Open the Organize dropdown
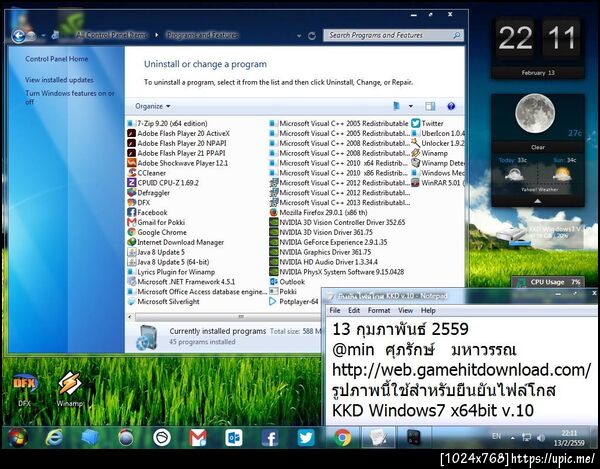Screen dimensions: 600x469 coord(152,106)
